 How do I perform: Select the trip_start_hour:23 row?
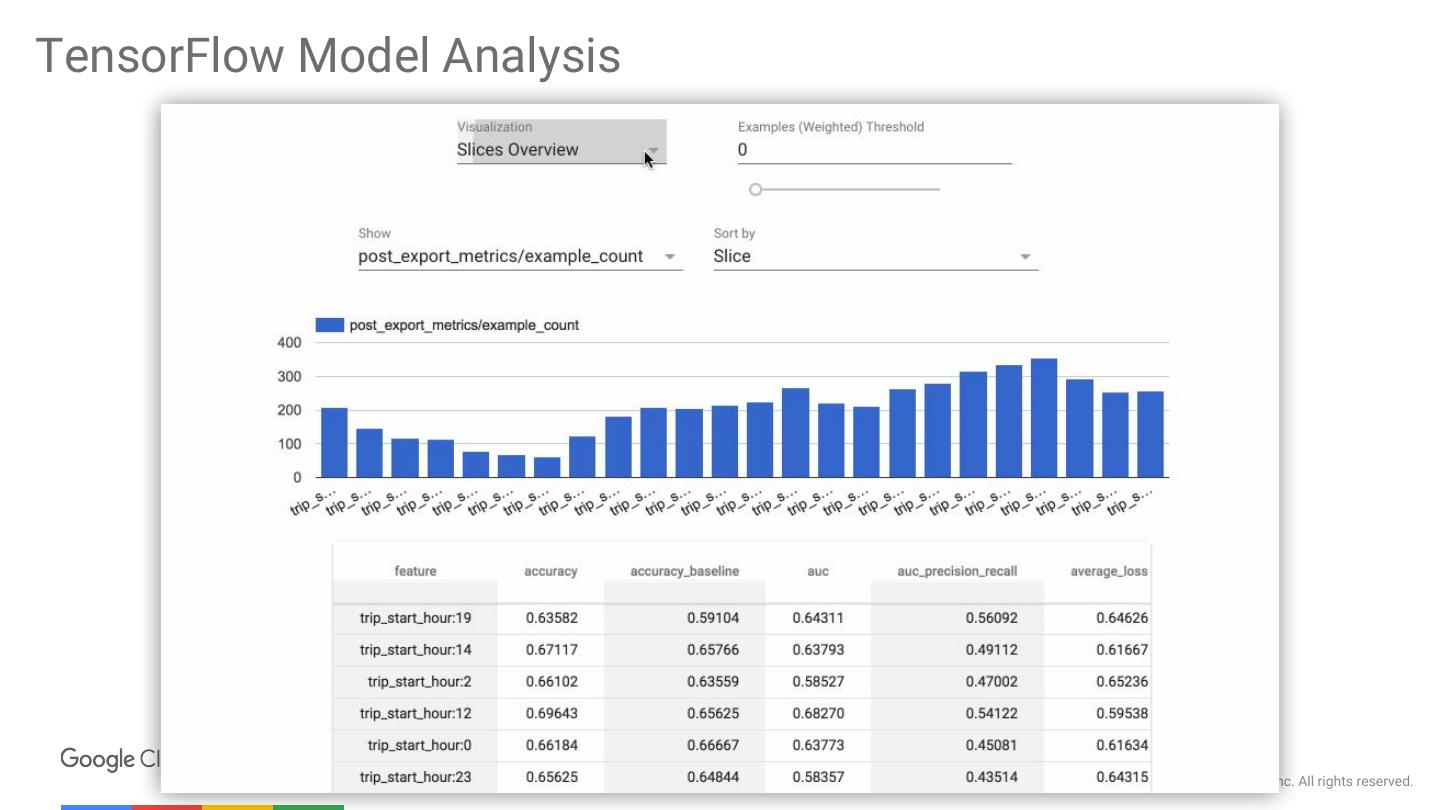pyautogui.click(x=415, y=777)
